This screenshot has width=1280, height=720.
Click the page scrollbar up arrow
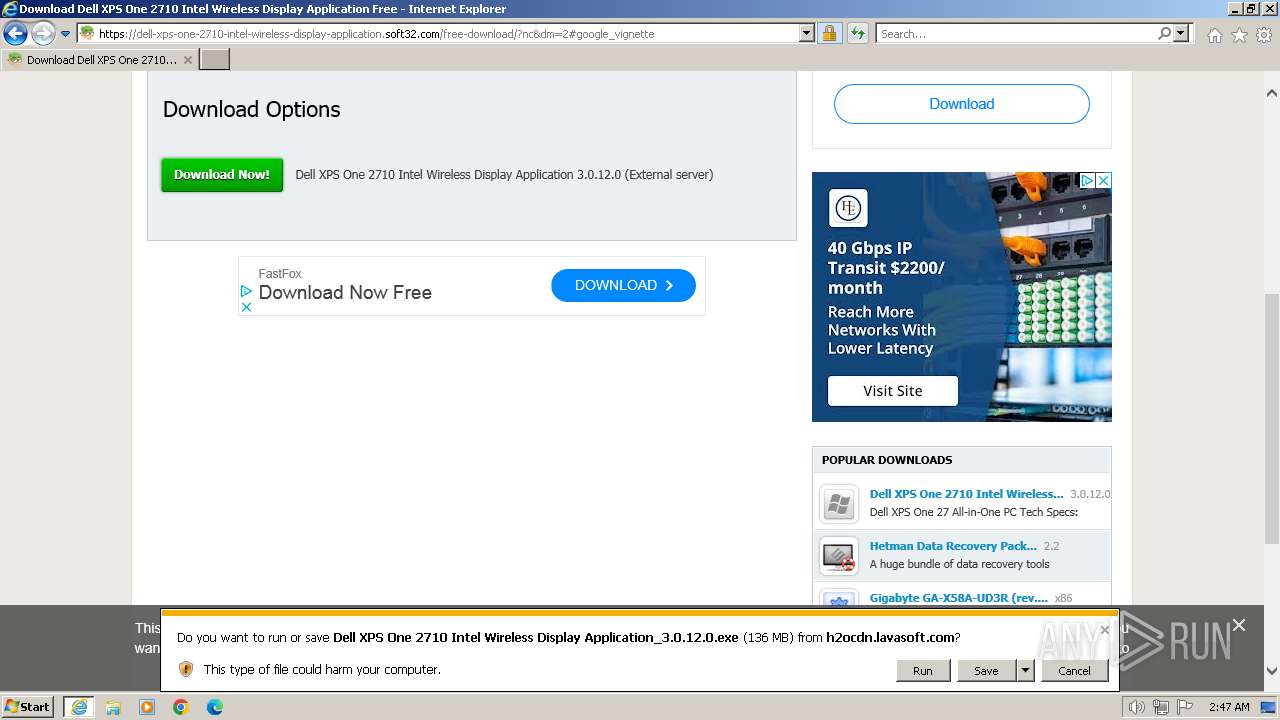pyautogui.click(x=1271, y=93)
